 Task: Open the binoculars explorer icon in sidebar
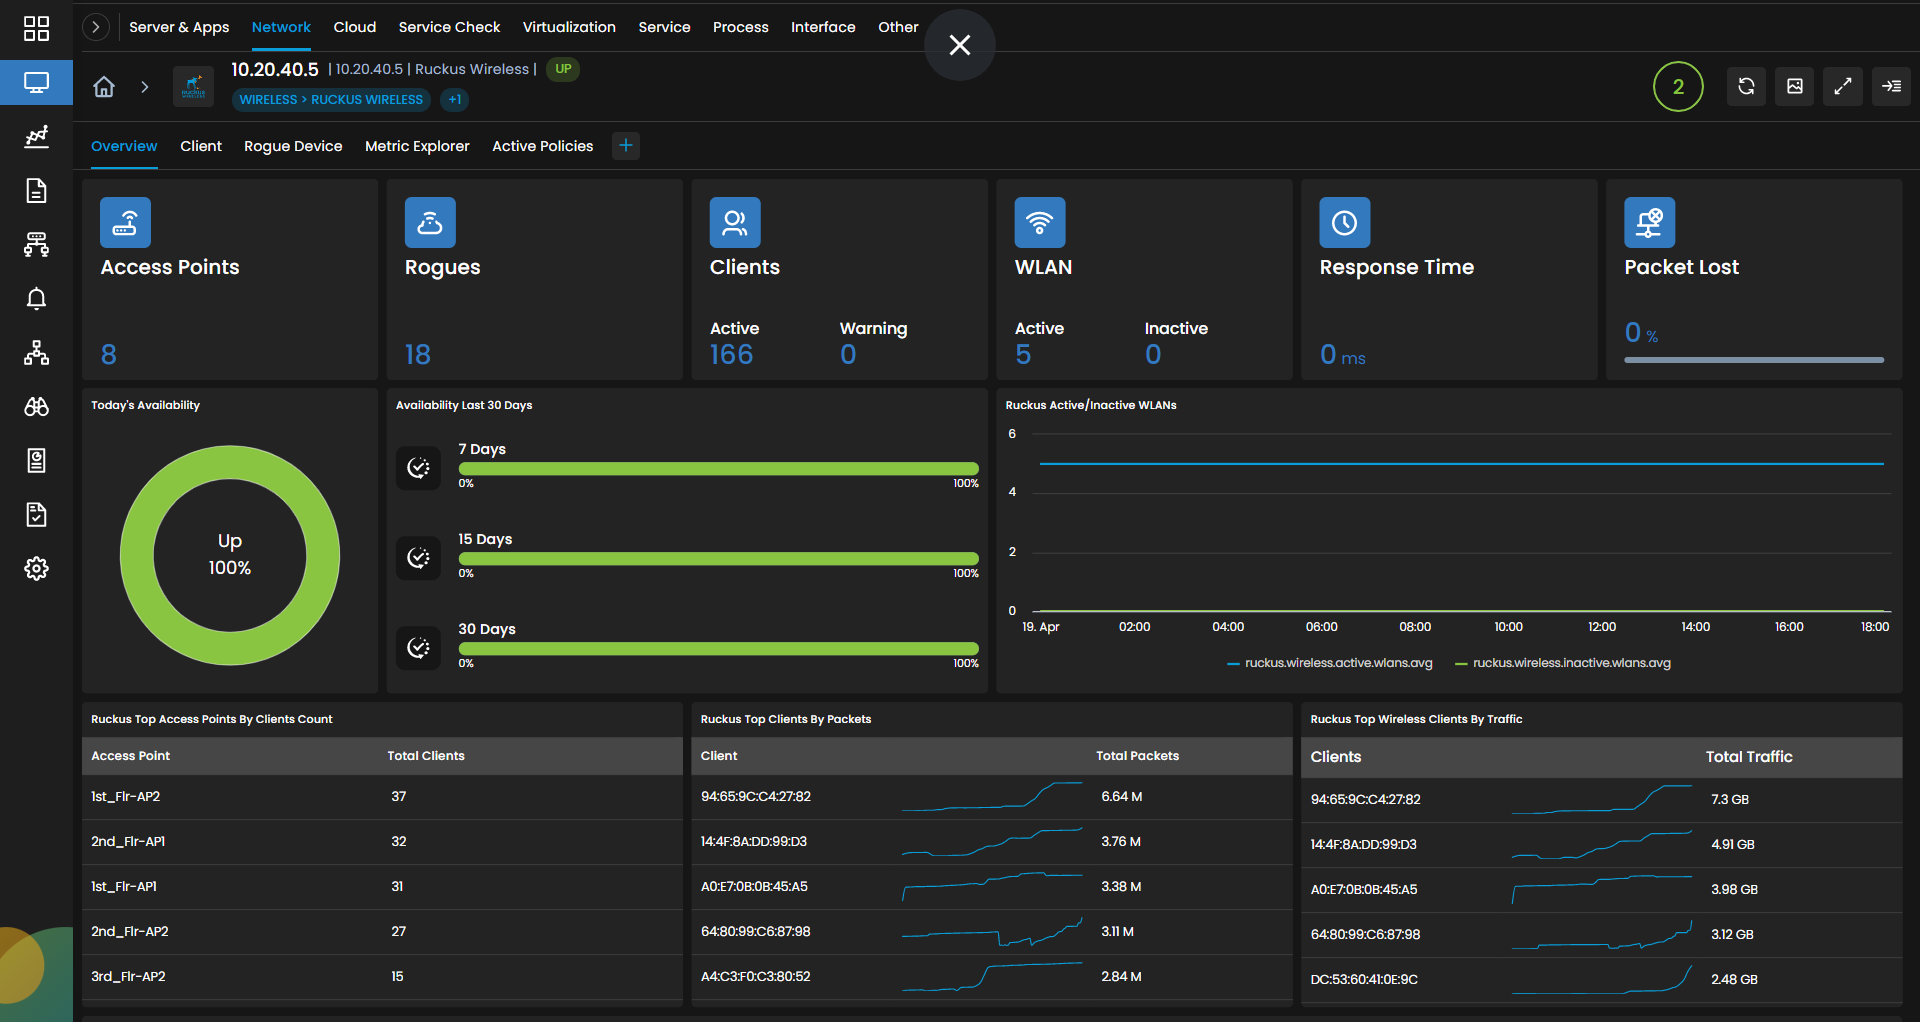(x=36, y=406)
